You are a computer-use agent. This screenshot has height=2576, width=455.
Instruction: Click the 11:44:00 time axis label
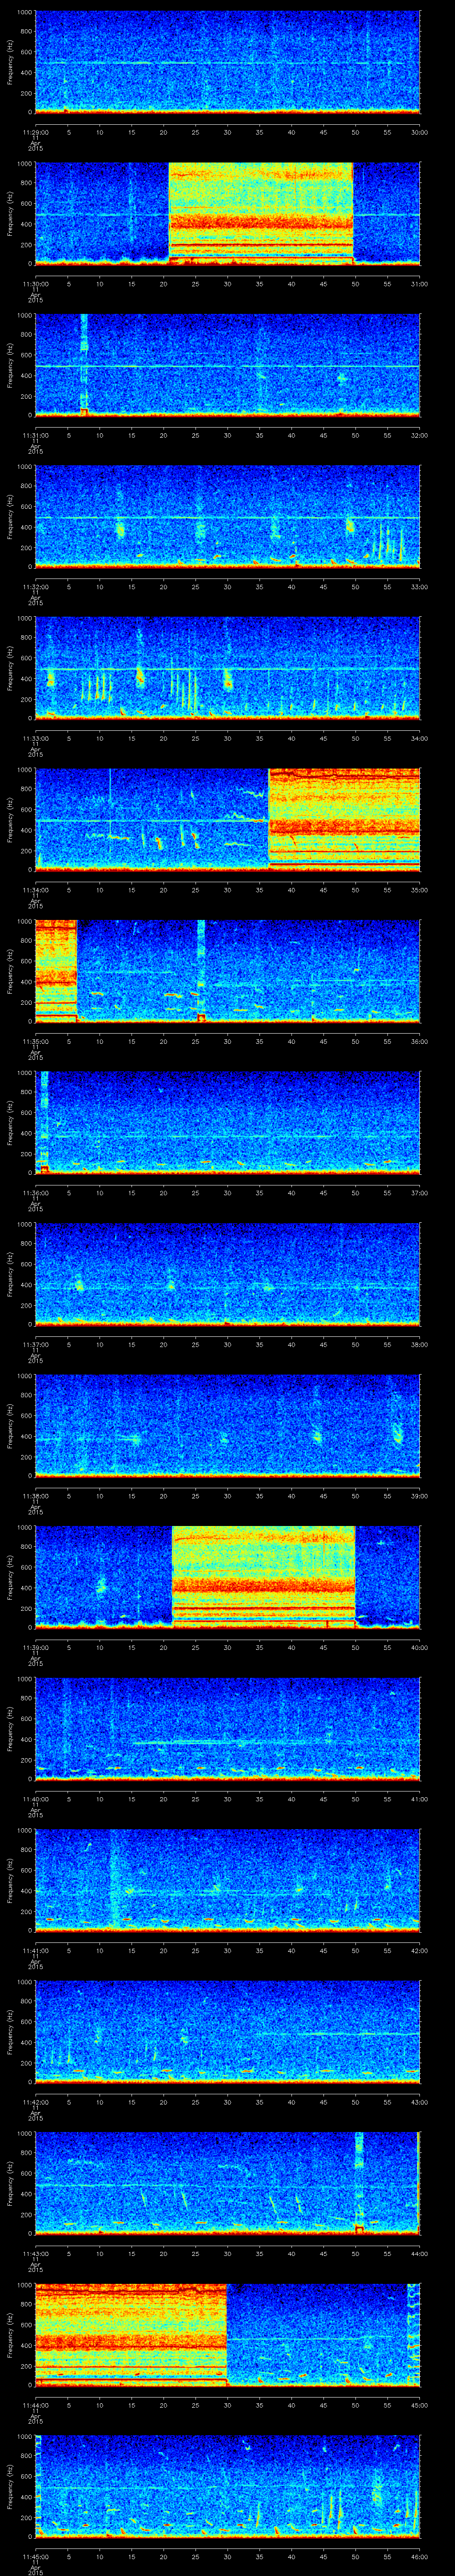[35, 2404]
